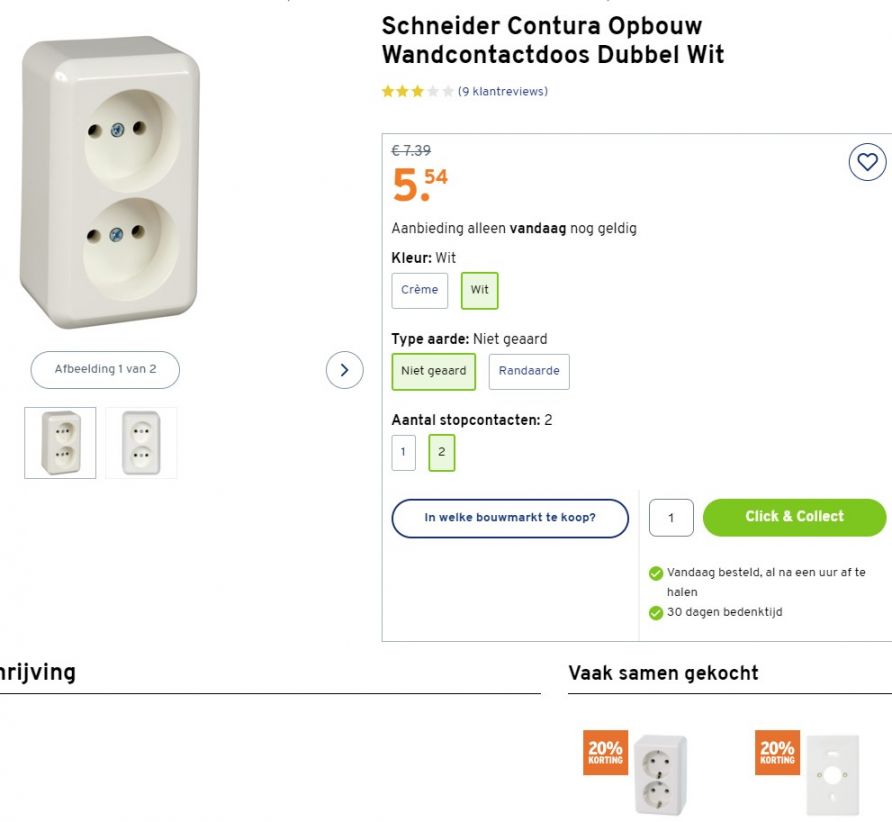Choose Randaarde earth type
This screenshot has height=822, width=892.
pos(529,371)
